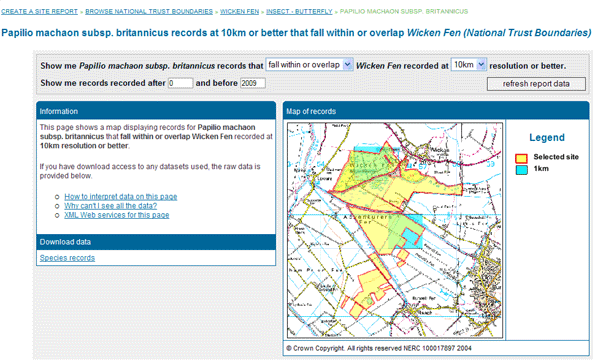Screen dimensions: 595x364
Task: Open 'How to interpret data on this page'
Action: (x=121, y=197)
